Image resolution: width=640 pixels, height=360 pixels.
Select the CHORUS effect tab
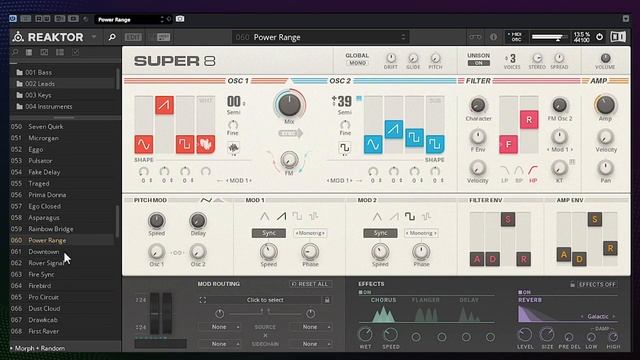coord(383,300)
